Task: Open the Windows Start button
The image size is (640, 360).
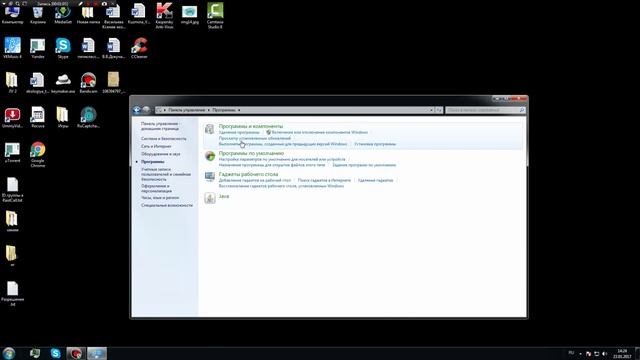Action: 9,353
